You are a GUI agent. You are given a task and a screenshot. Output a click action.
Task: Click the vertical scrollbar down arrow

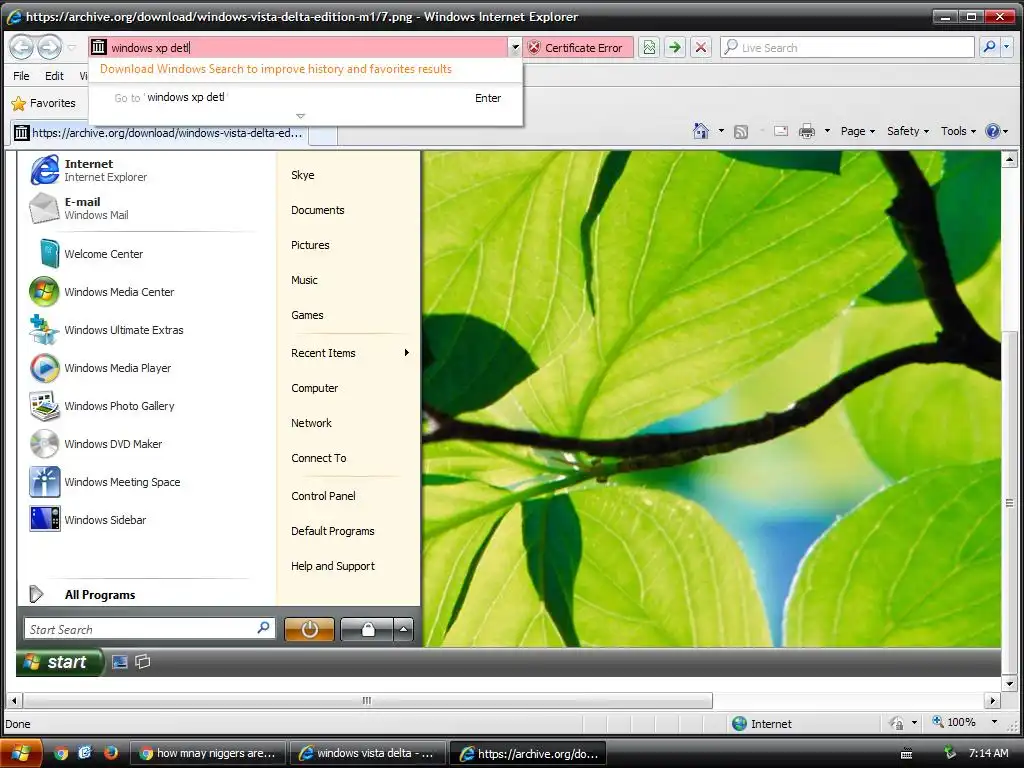(x=1010, y=684)
